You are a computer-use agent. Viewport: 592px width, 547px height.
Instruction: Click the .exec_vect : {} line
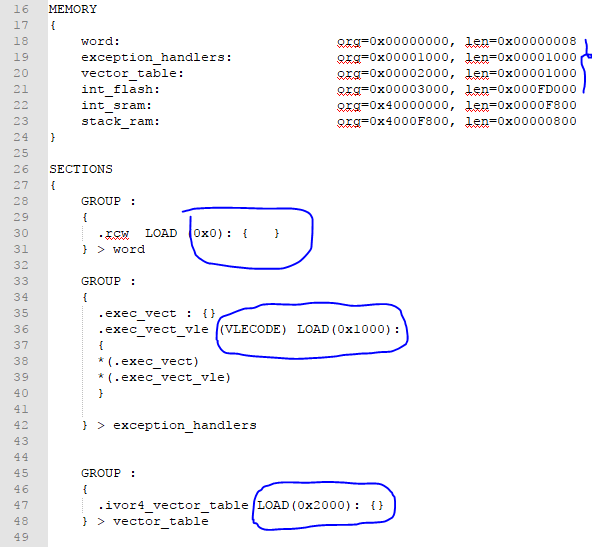[157, 313]
